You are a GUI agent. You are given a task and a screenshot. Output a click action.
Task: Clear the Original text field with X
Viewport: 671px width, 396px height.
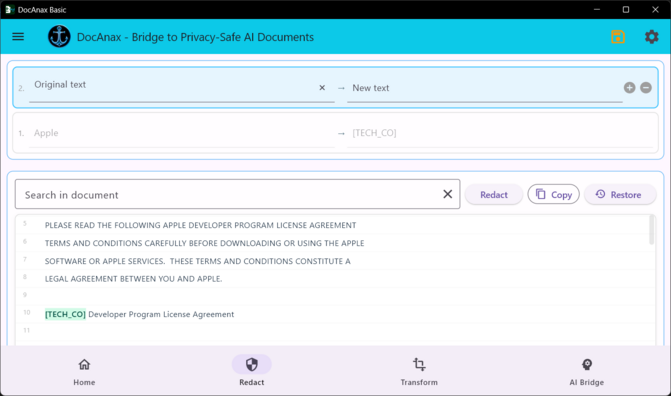322,88
